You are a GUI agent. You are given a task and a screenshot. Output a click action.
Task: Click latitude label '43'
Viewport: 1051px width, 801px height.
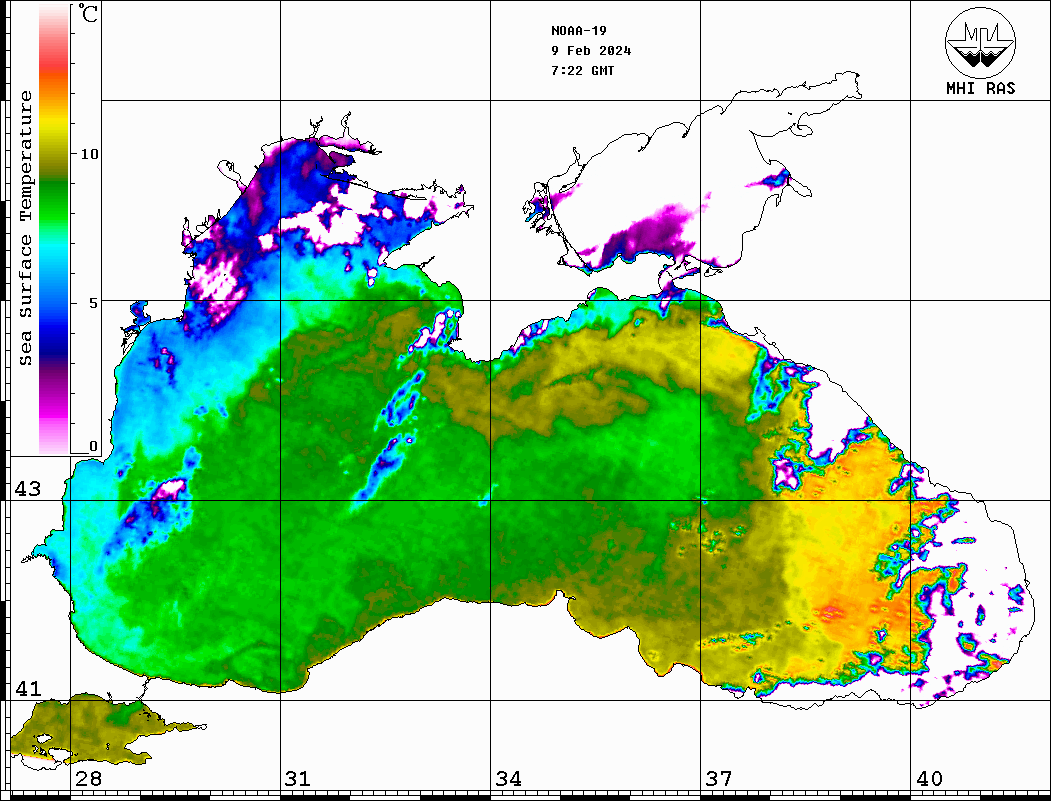coord(28,489)
